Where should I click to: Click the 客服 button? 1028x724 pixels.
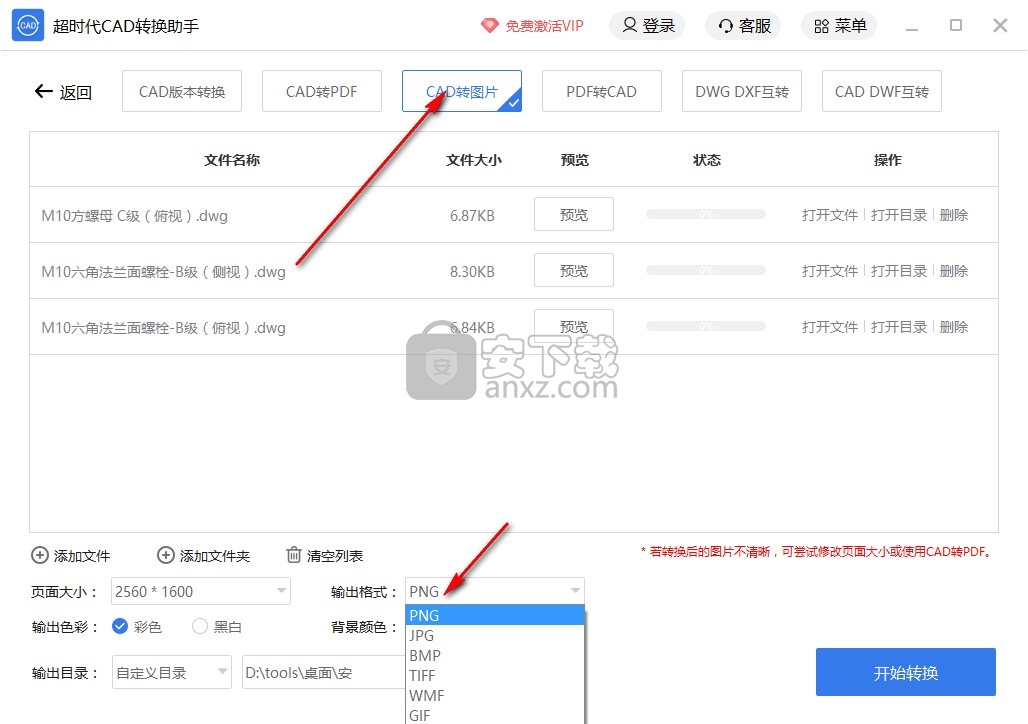(743, 26)
